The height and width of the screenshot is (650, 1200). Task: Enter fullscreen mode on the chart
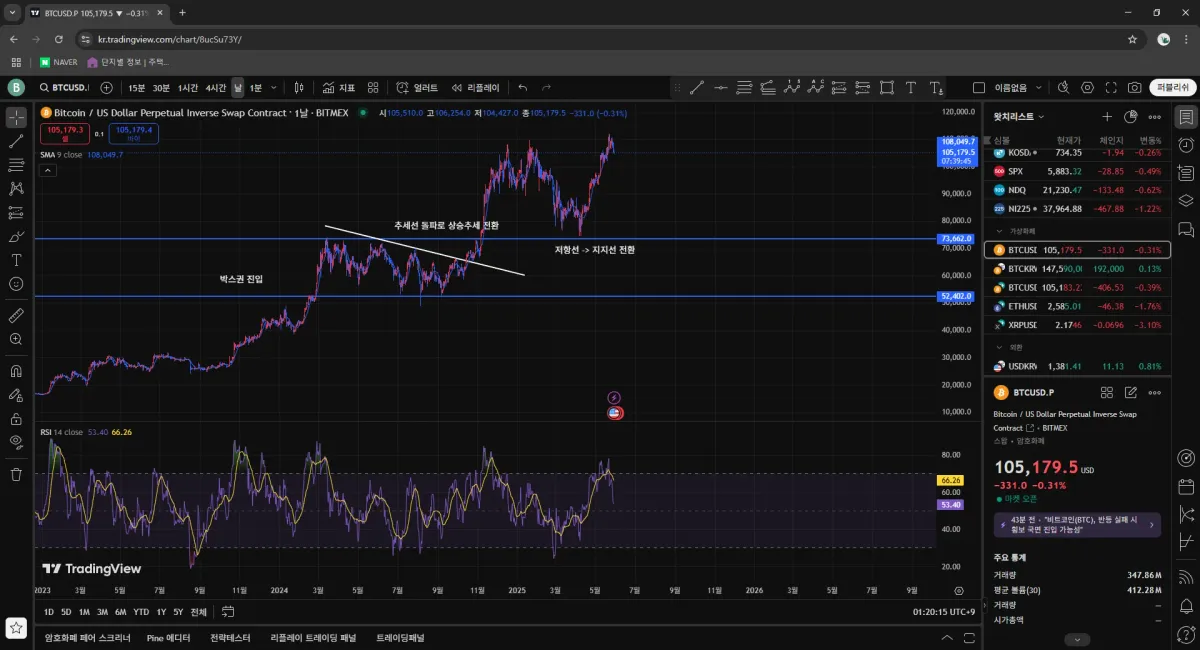[x=1111, y=87]
